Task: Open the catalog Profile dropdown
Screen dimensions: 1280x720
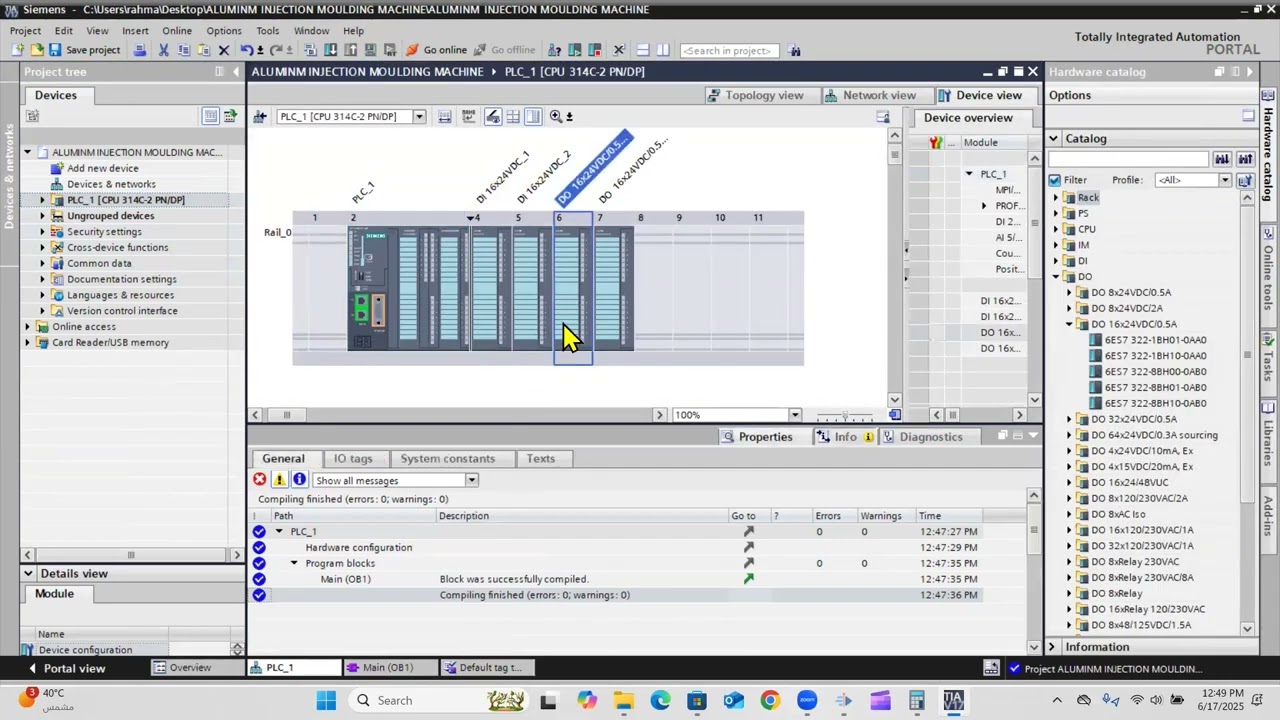Action: click(x=1224, y=180)
